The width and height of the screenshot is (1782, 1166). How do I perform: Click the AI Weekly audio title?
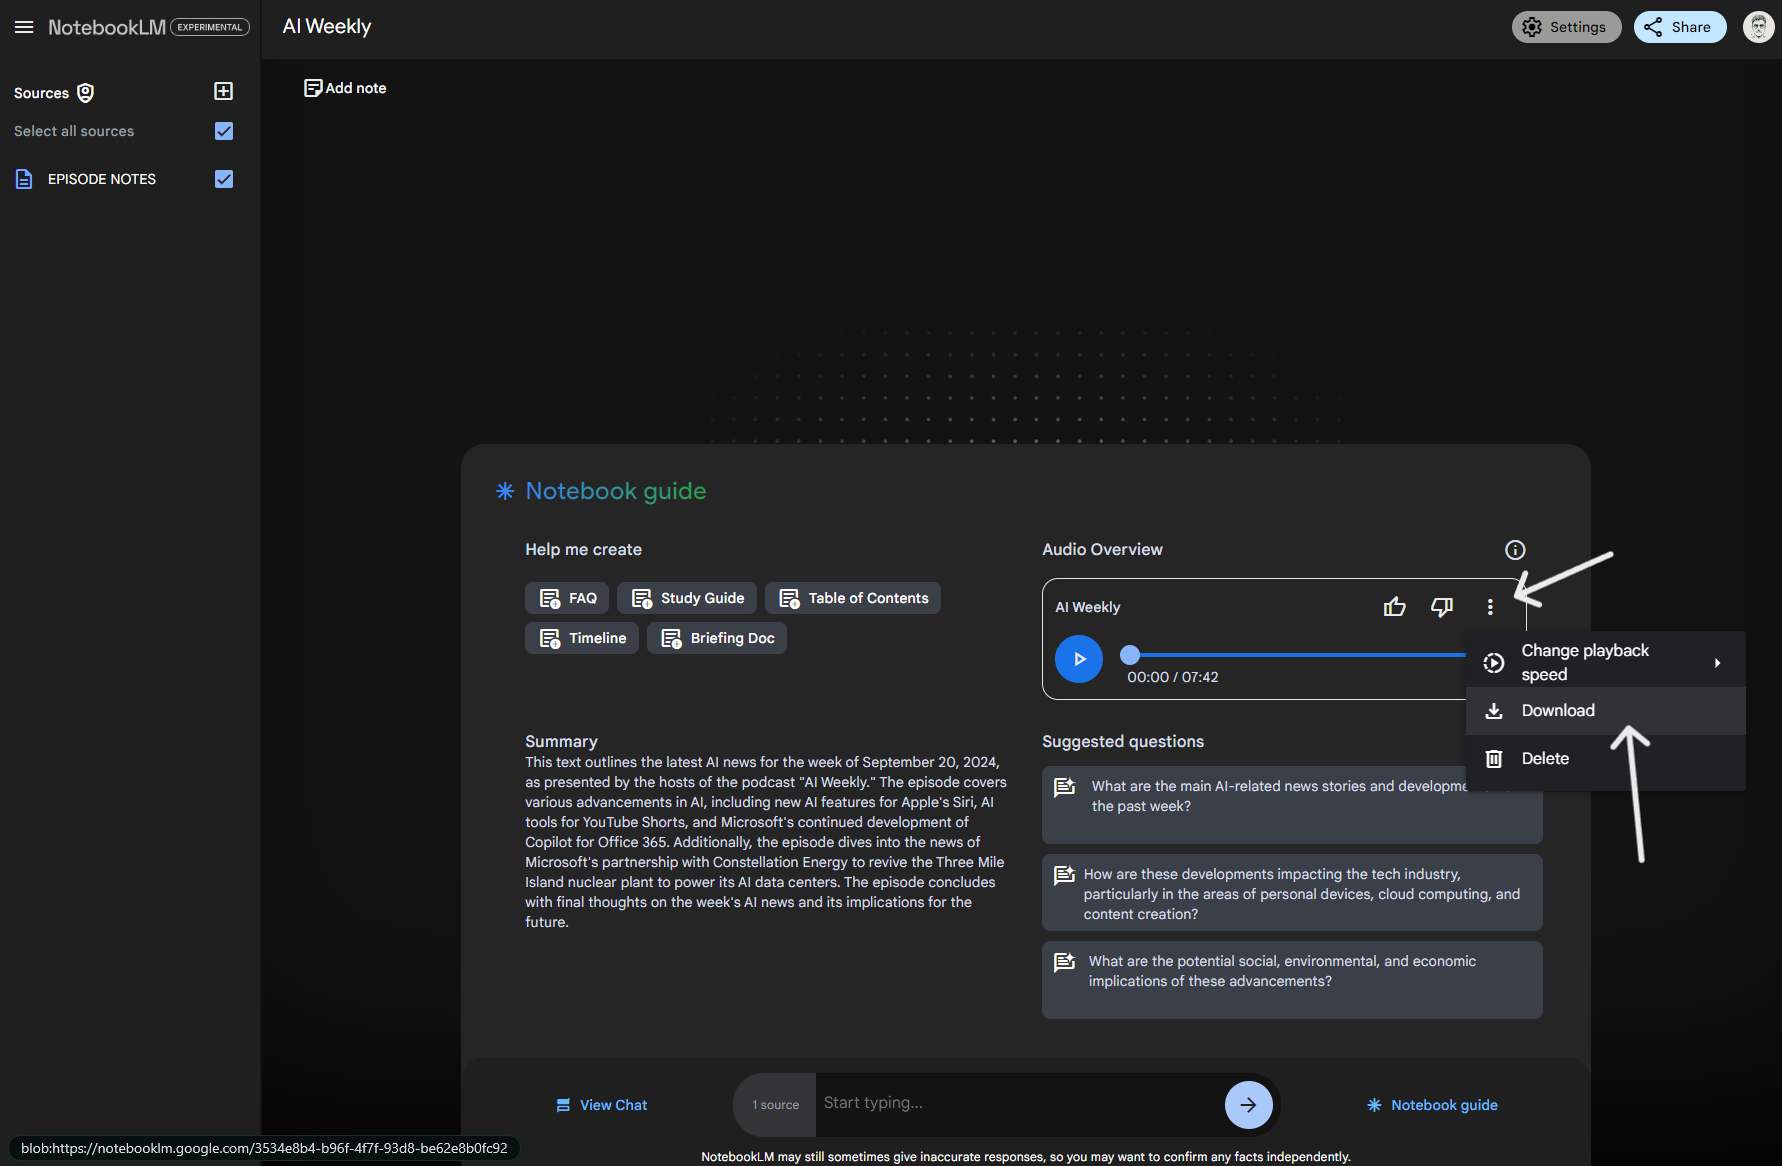[x=1088, y=607]
